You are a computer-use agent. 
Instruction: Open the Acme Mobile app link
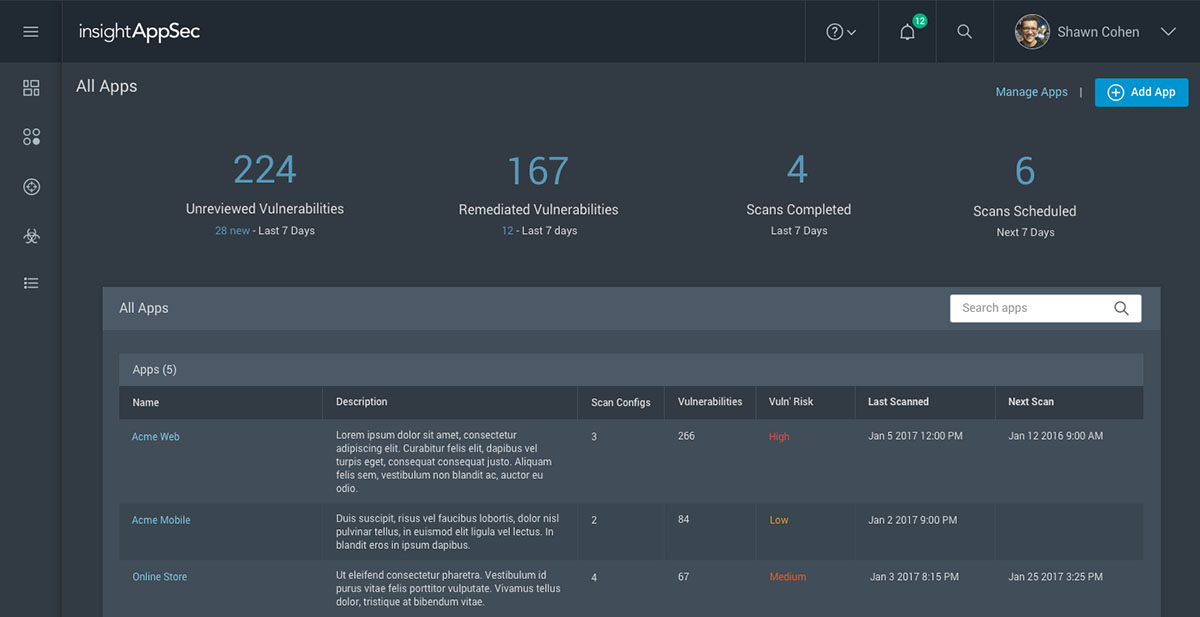pos(161,520)
